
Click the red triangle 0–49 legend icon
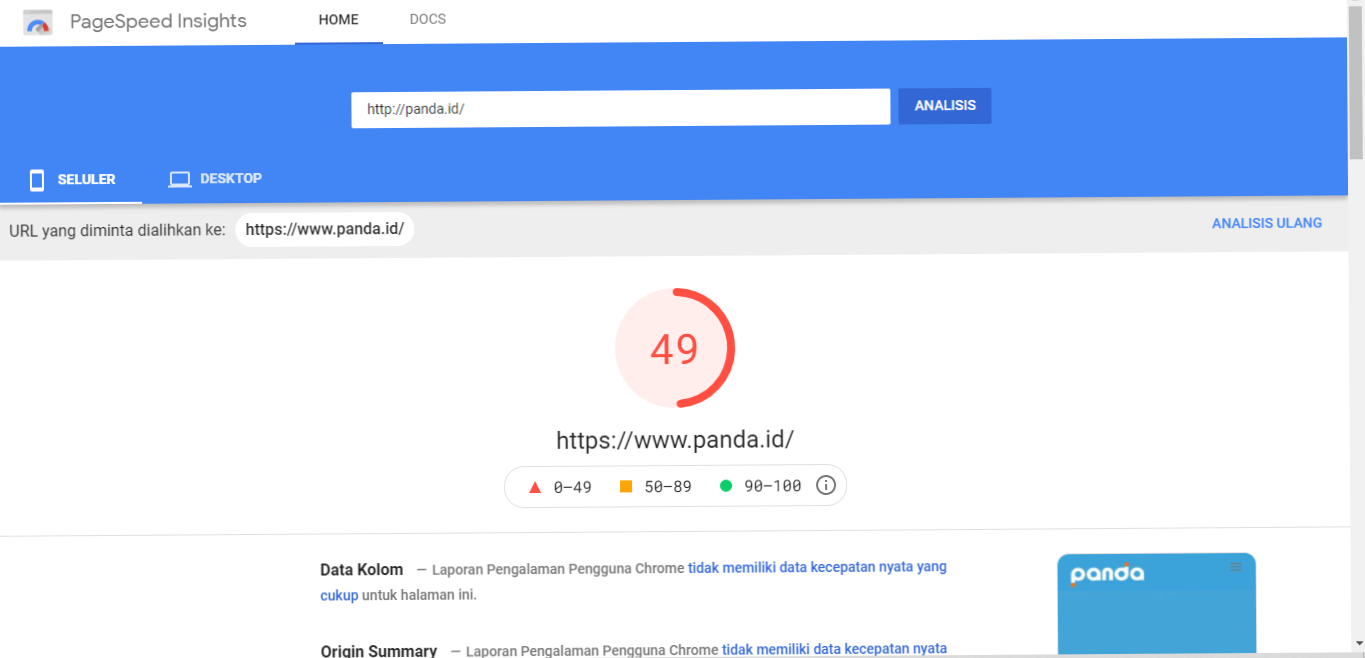pyautogui.click(x=534, y=487)
